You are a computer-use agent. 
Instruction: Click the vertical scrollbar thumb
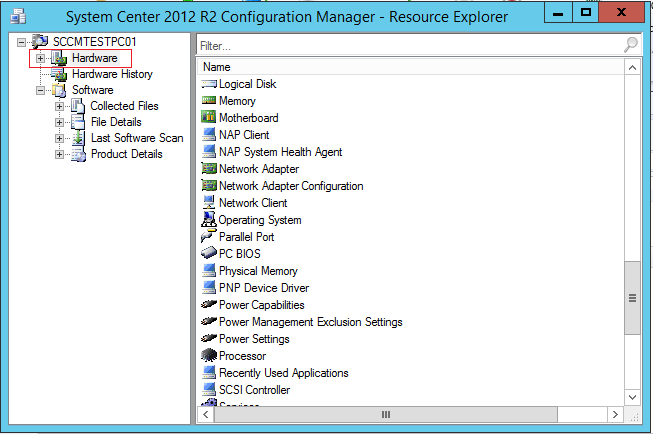coord(632,297)
